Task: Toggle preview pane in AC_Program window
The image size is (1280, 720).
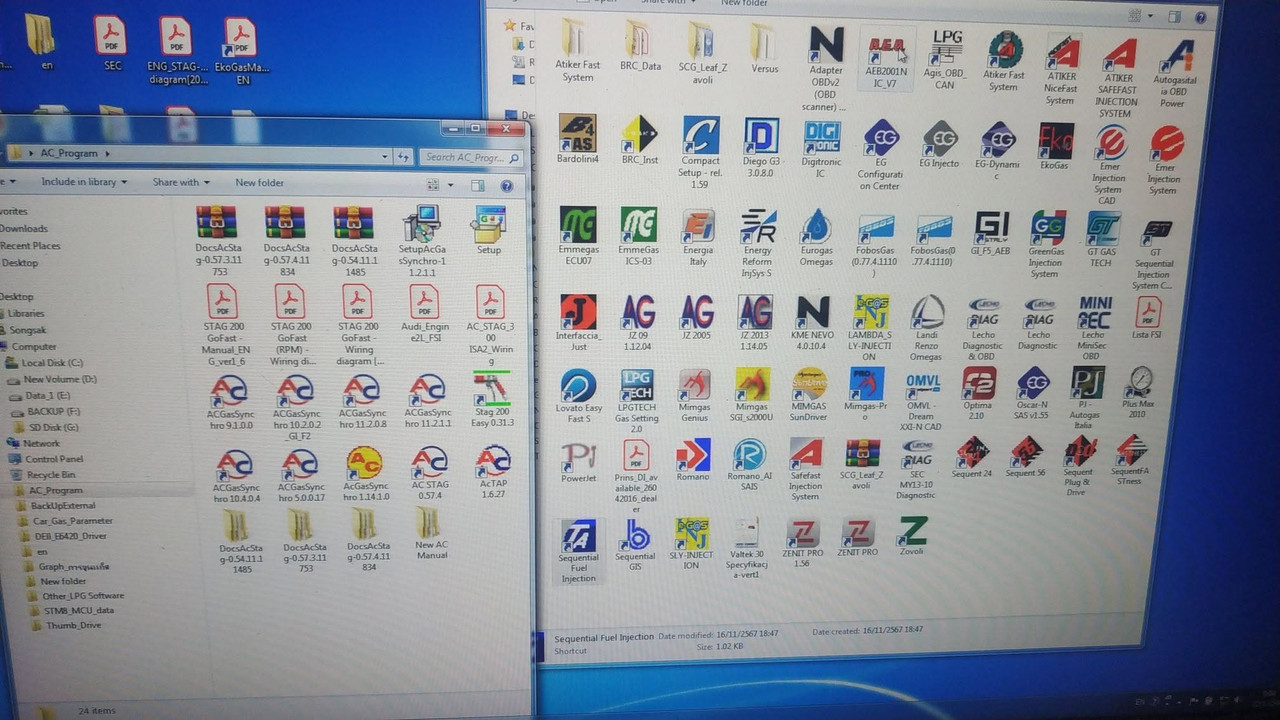Action: (x=478, y=185)
